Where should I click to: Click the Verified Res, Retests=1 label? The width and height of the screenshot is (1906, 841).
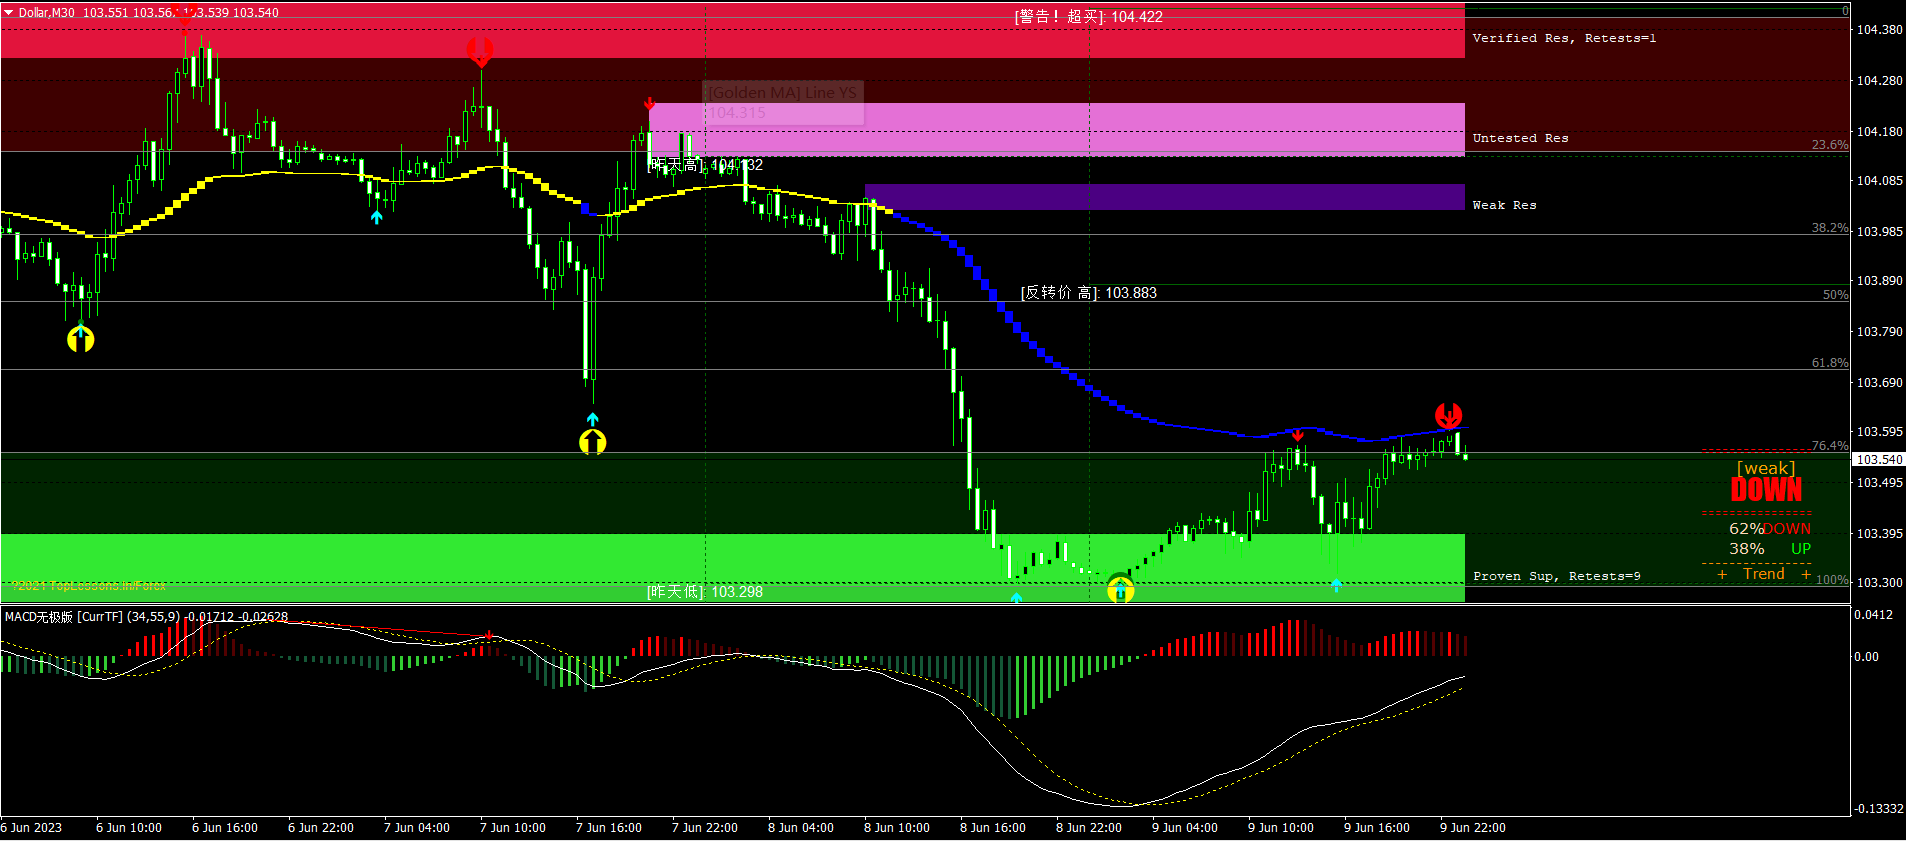point(1564,38)
